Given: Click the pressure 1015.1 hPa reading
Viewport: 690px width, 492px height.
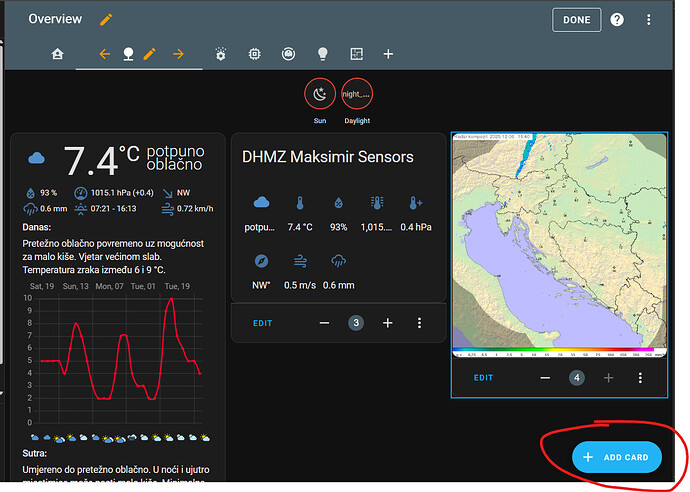Looking at the screenshot, I should point(114,193).
